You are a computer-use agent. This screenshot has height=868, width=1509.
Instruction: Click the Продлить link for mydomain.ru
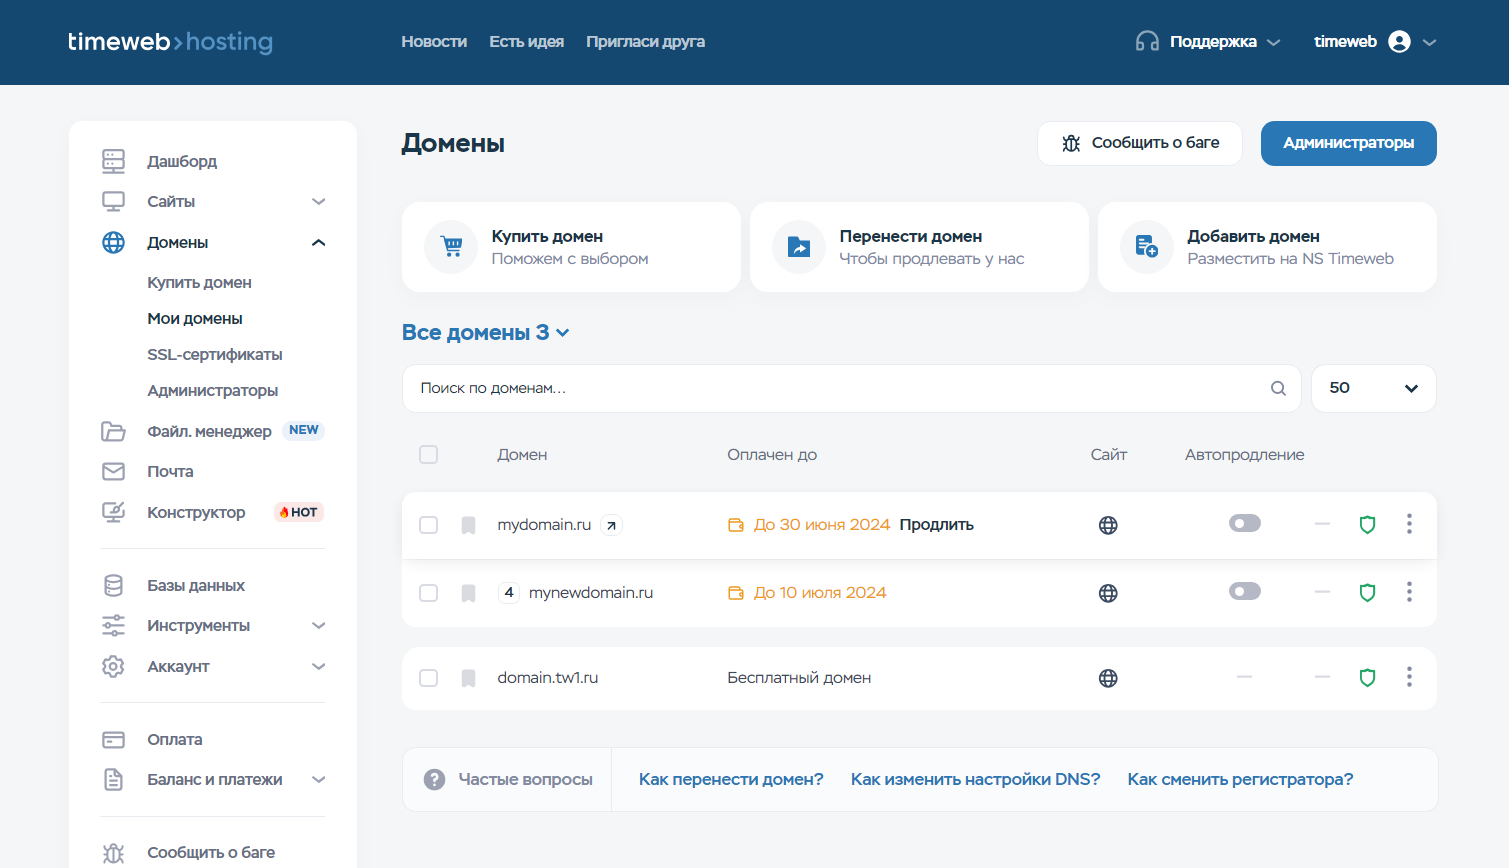(x=936, y=525)
